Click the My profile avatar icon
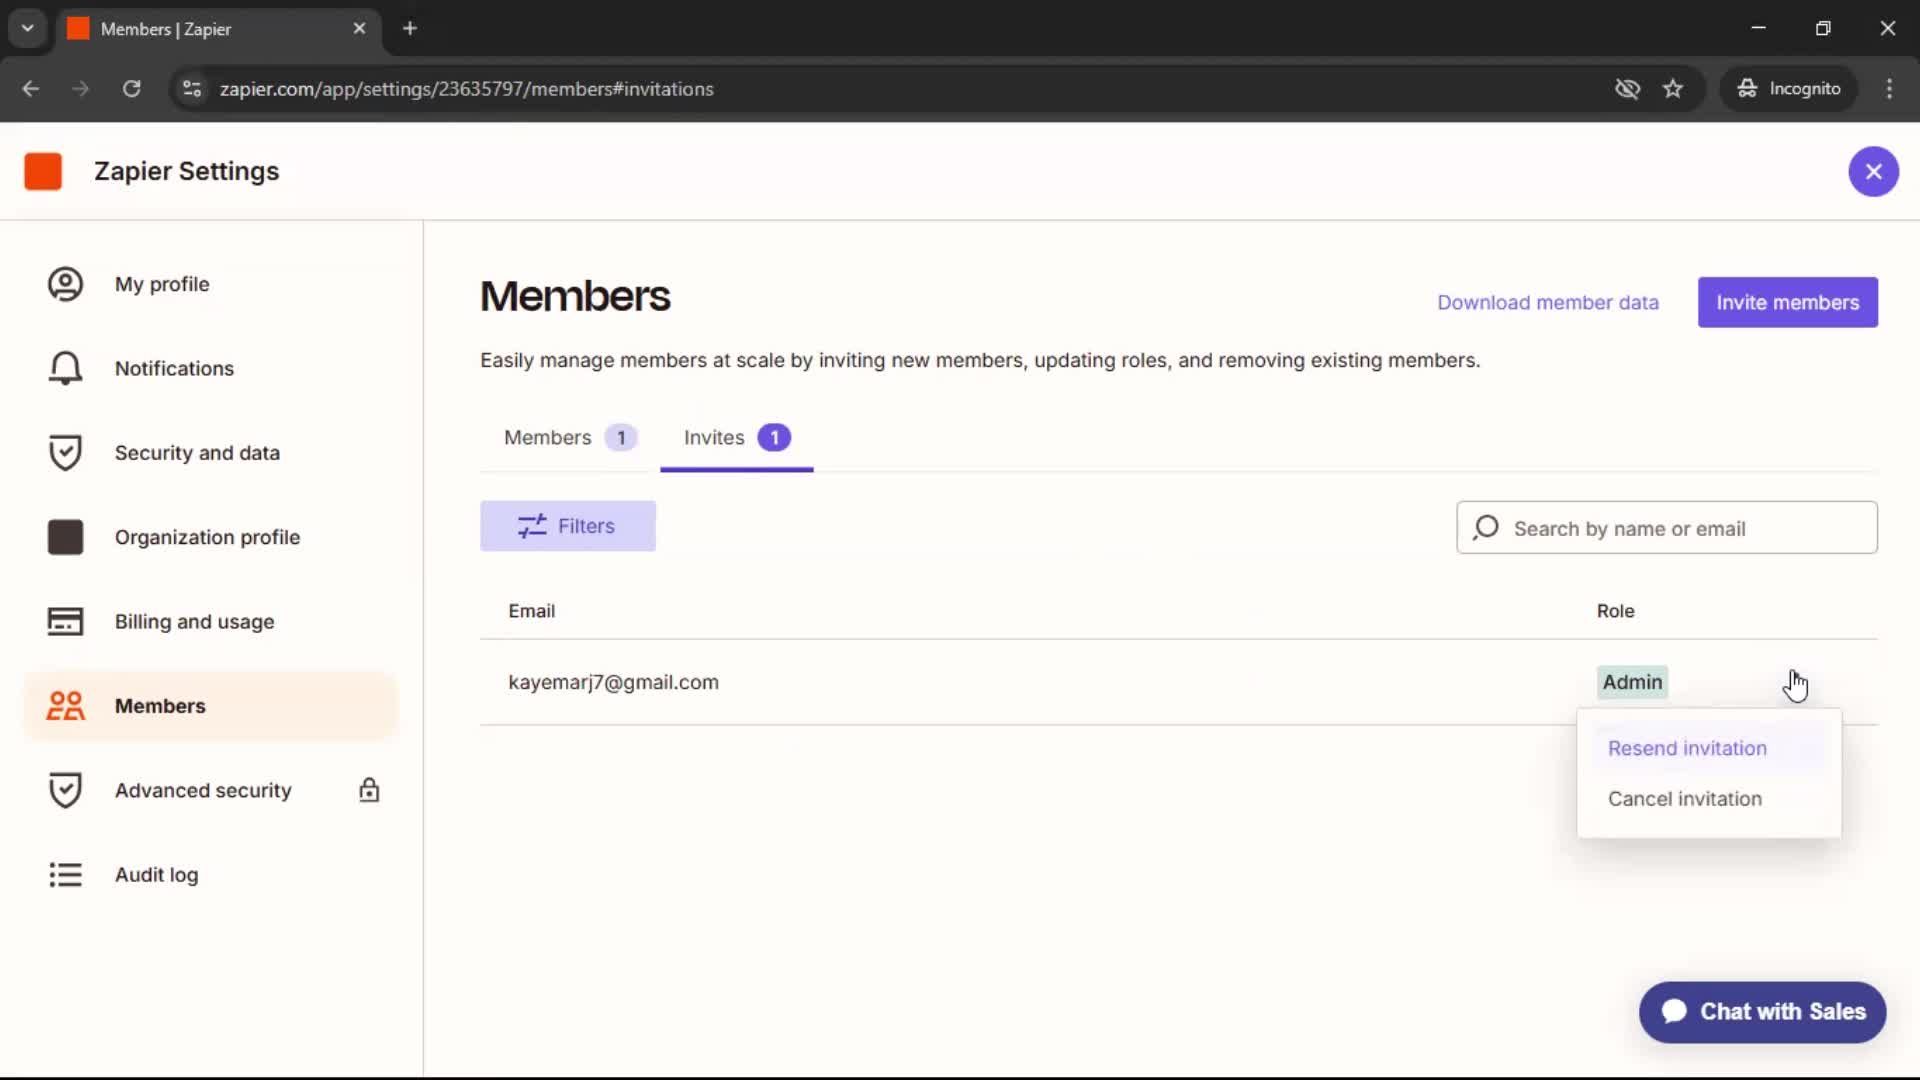The image size is (1920, 1080). pyautogui.click(x=65, y=284)
